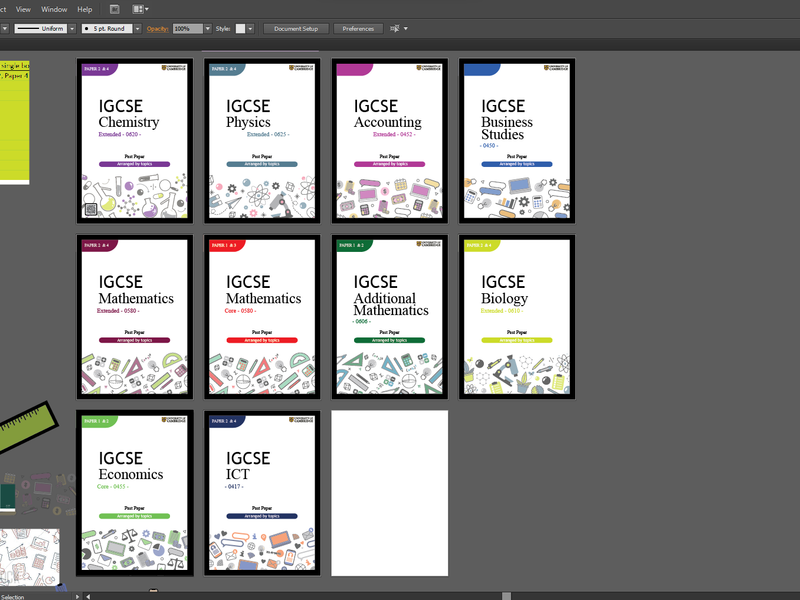The width and height of the screenshot is (800, 600).
Task: Click the status bar arrow beside Selection
Action: click(77, 596)
